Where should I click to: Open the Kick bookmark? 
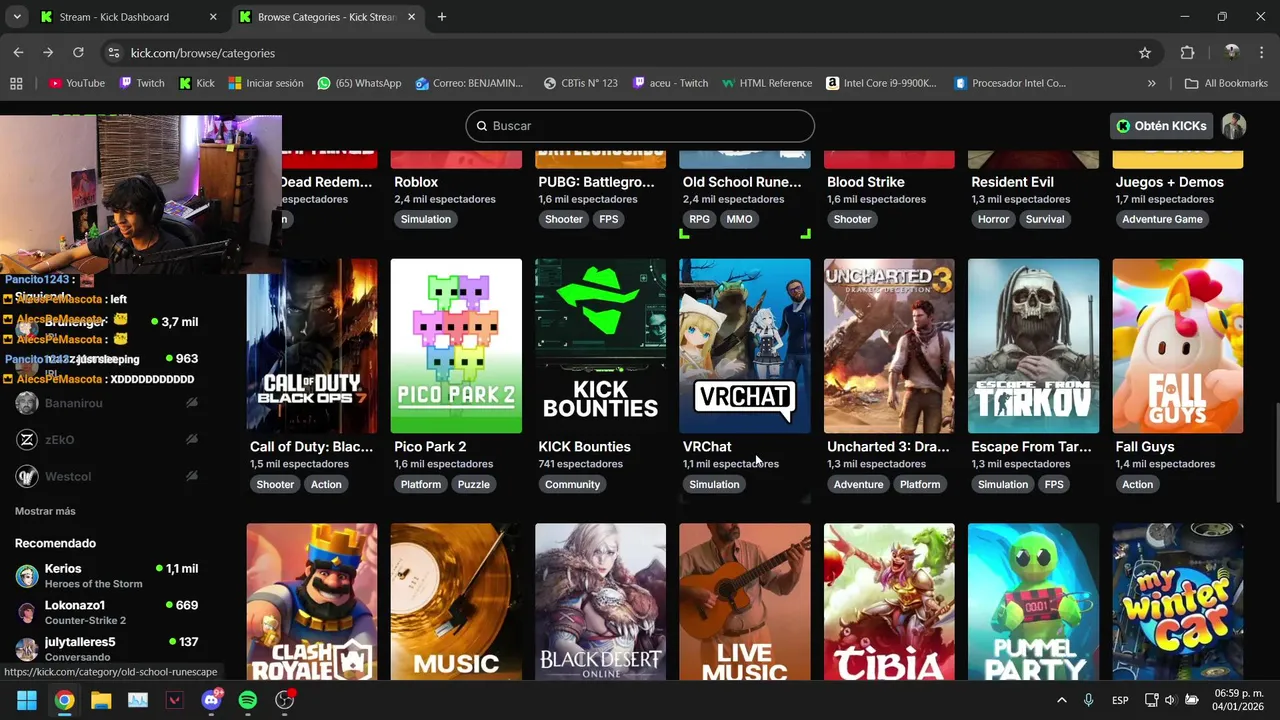tap(196, 83)
